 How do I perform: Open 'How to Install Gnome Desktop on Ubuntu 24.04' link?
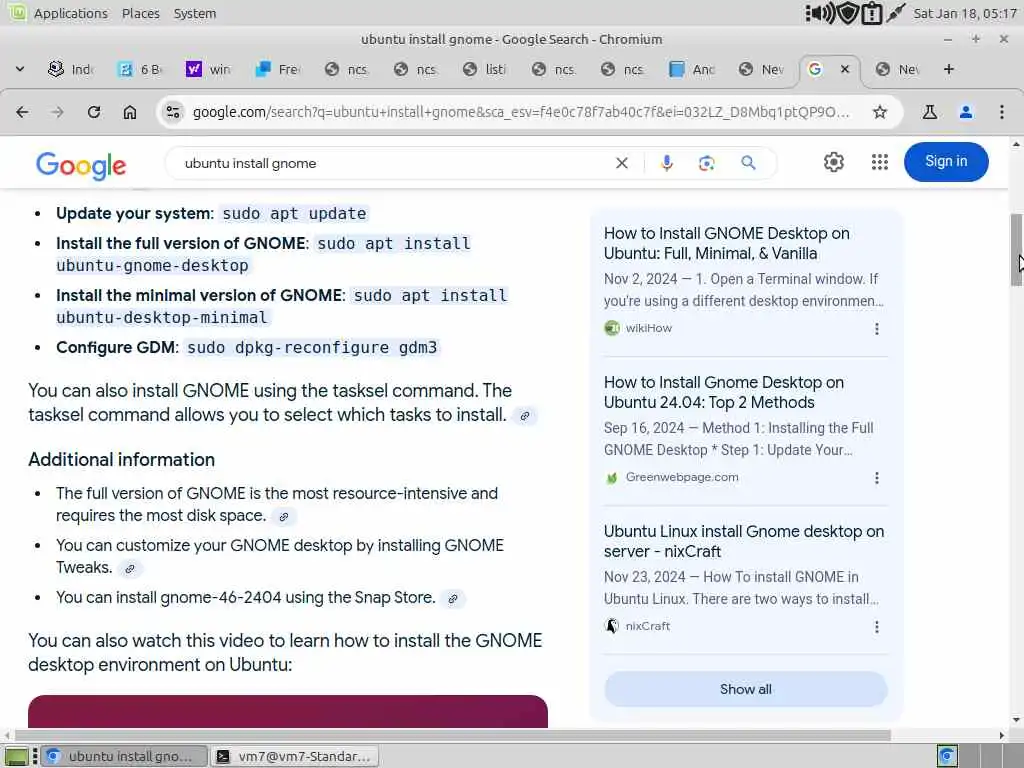pos(724,392)
